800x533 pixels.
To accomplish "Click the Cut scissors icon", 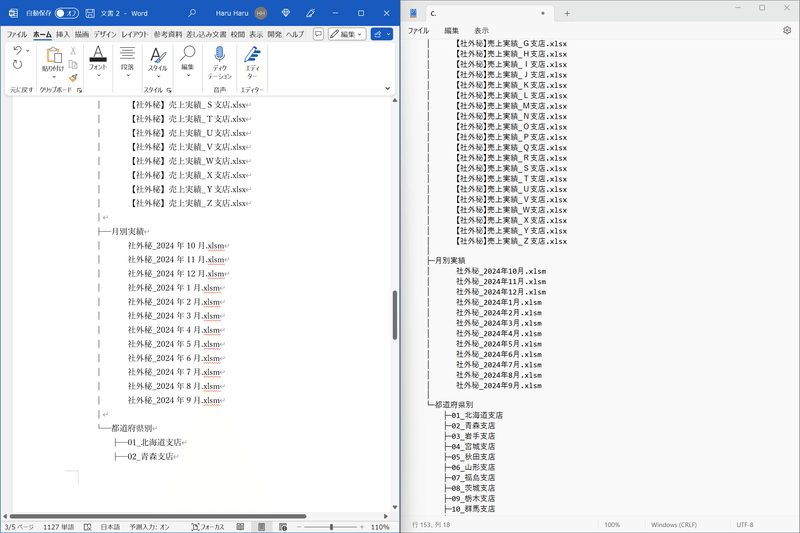I will click(73, 50).
